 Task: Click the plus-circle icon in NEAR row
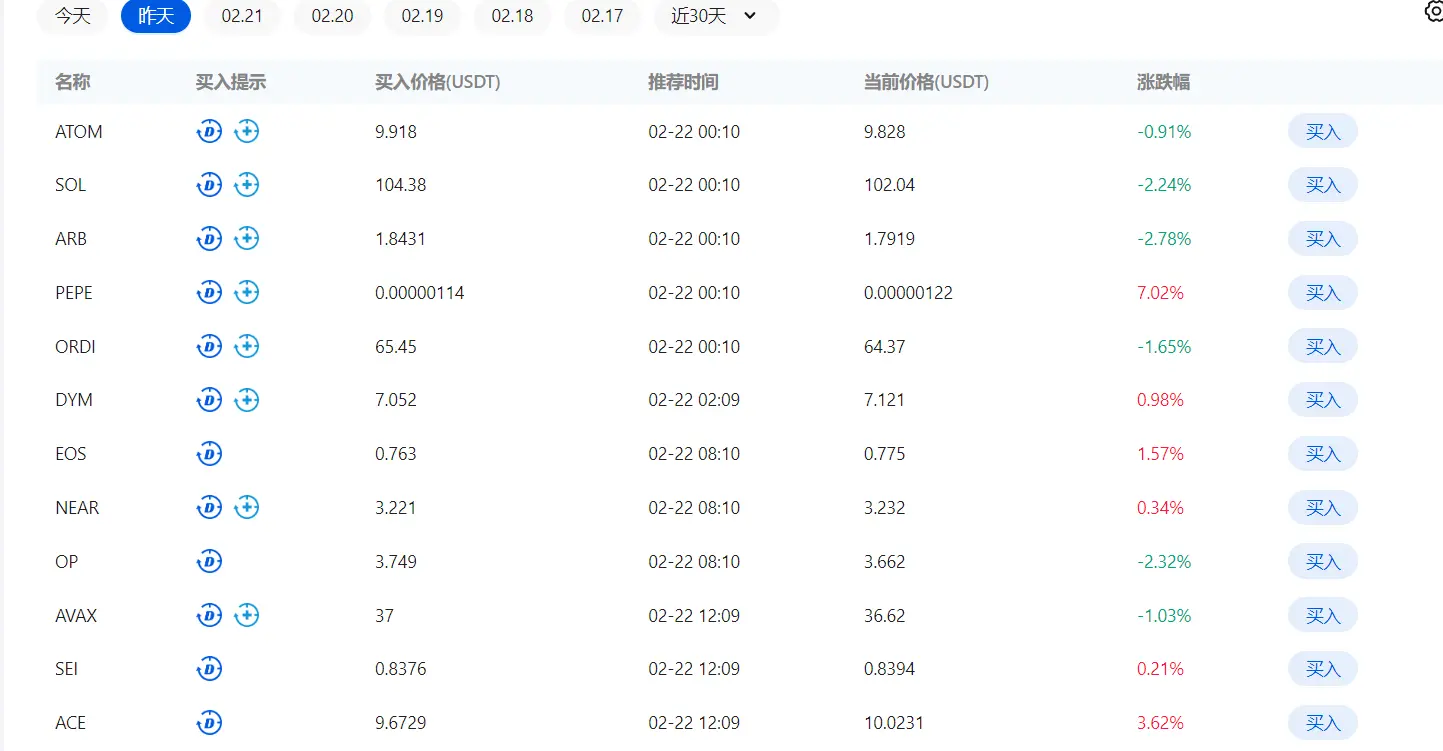click(x=247, y=508)
